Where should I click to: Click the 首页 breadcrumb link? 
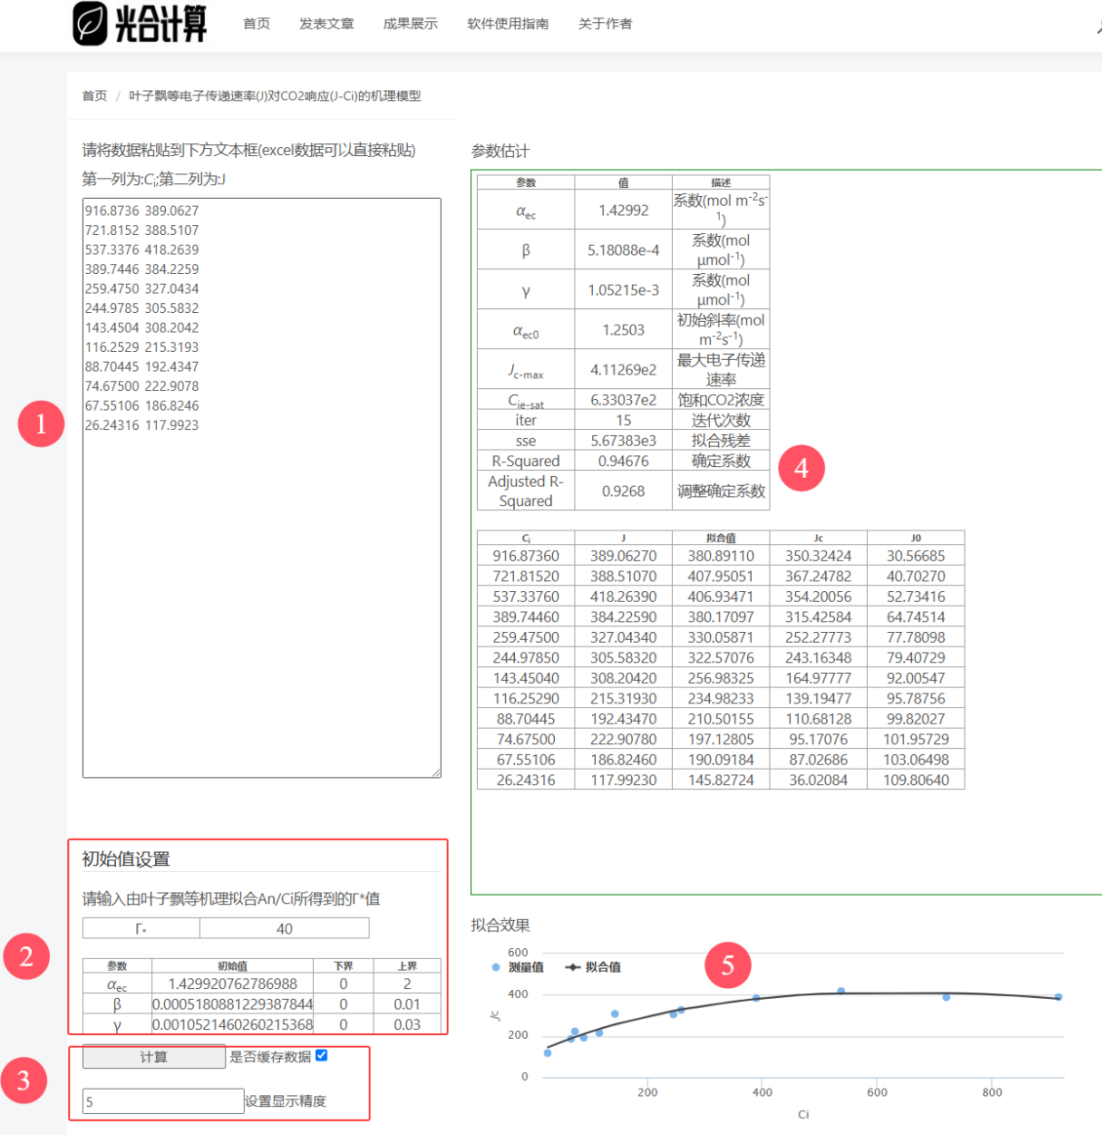[x=94, y=96]
